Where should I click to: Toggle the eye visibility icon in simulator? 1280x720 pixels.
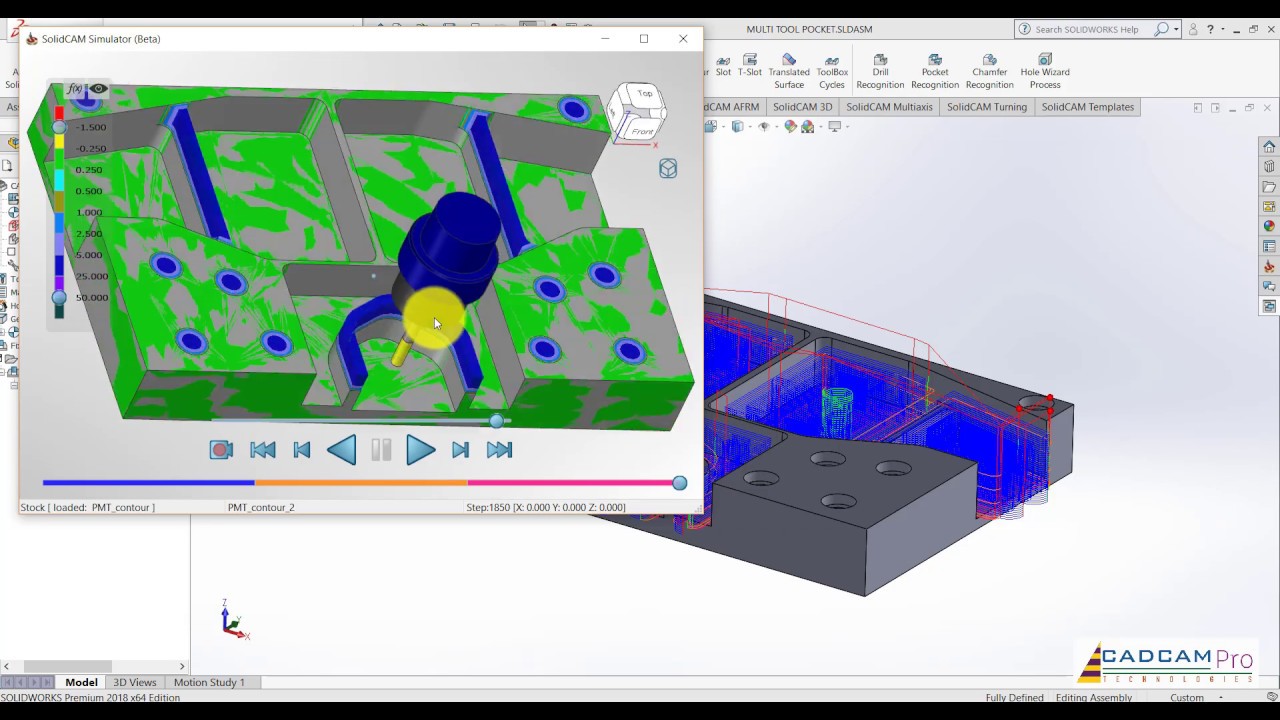[x=98, y=89]
